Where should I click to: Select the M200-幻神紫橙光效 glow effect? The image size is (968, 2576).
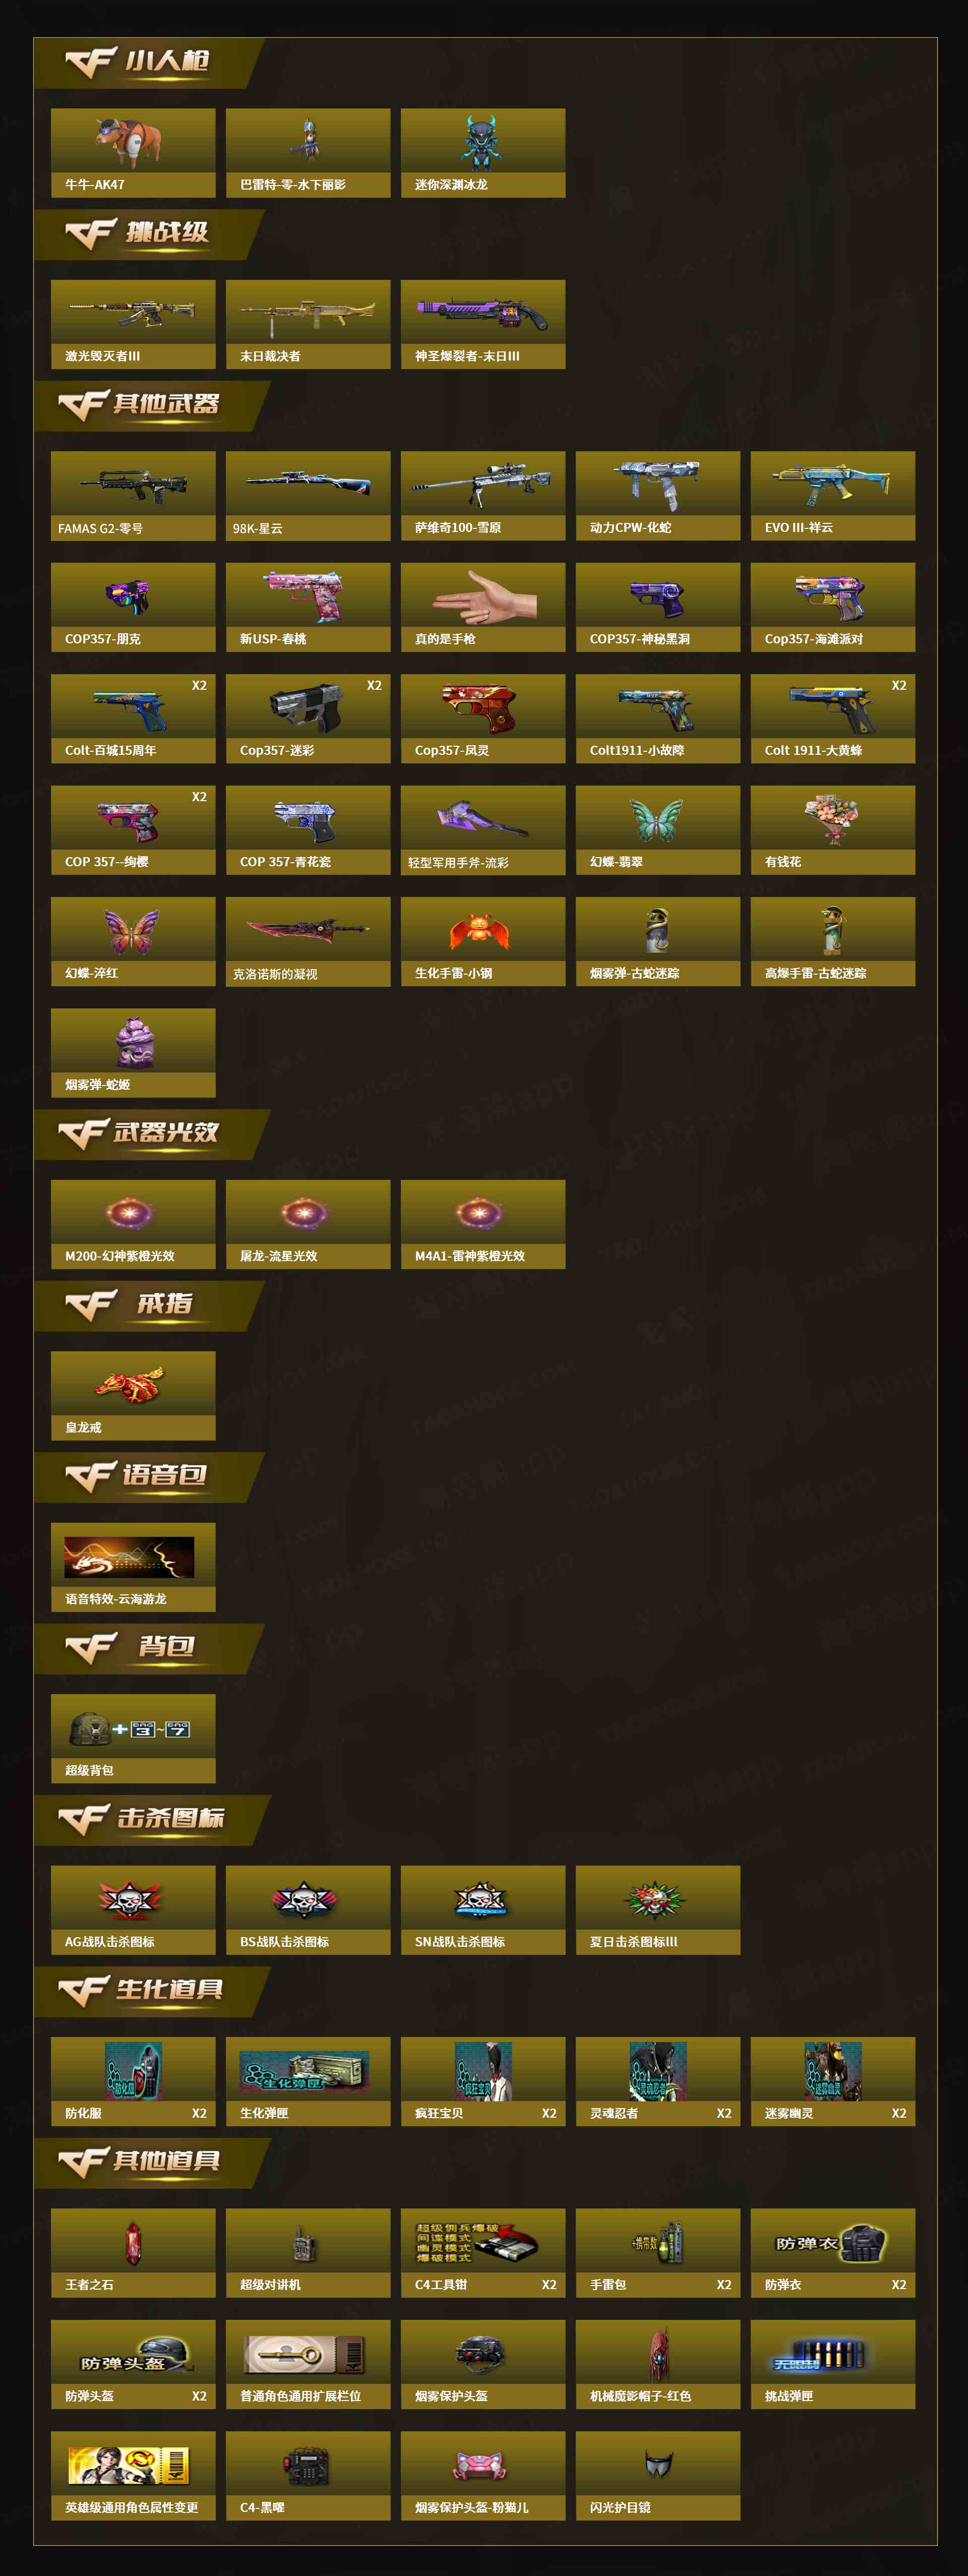133,1225
